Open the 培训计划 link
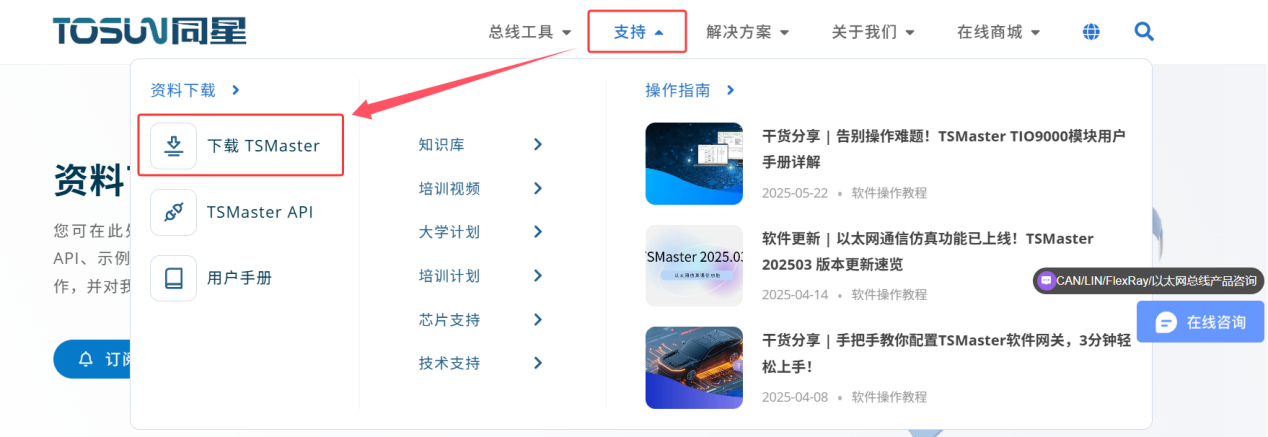 pos(449,276)
